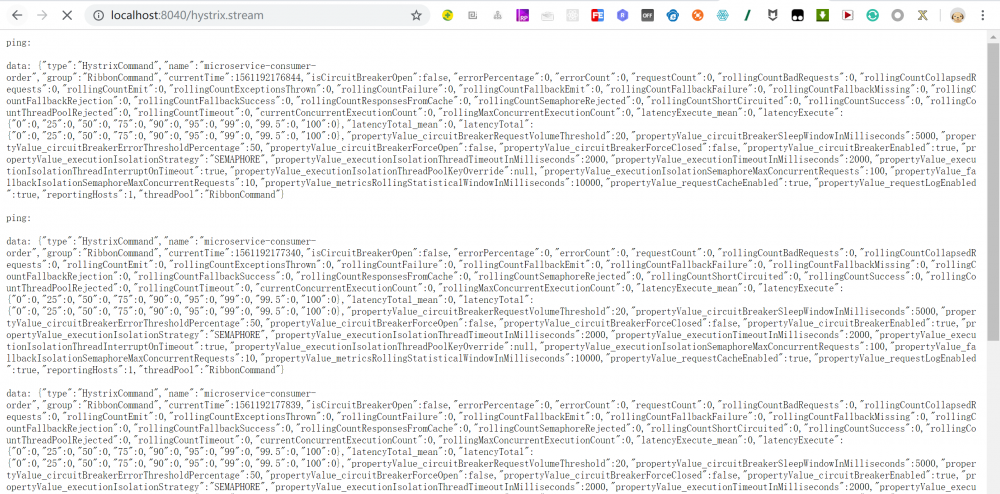Go back to the previous page
This screenshot has width=1000, height=494.
[17, 15]
